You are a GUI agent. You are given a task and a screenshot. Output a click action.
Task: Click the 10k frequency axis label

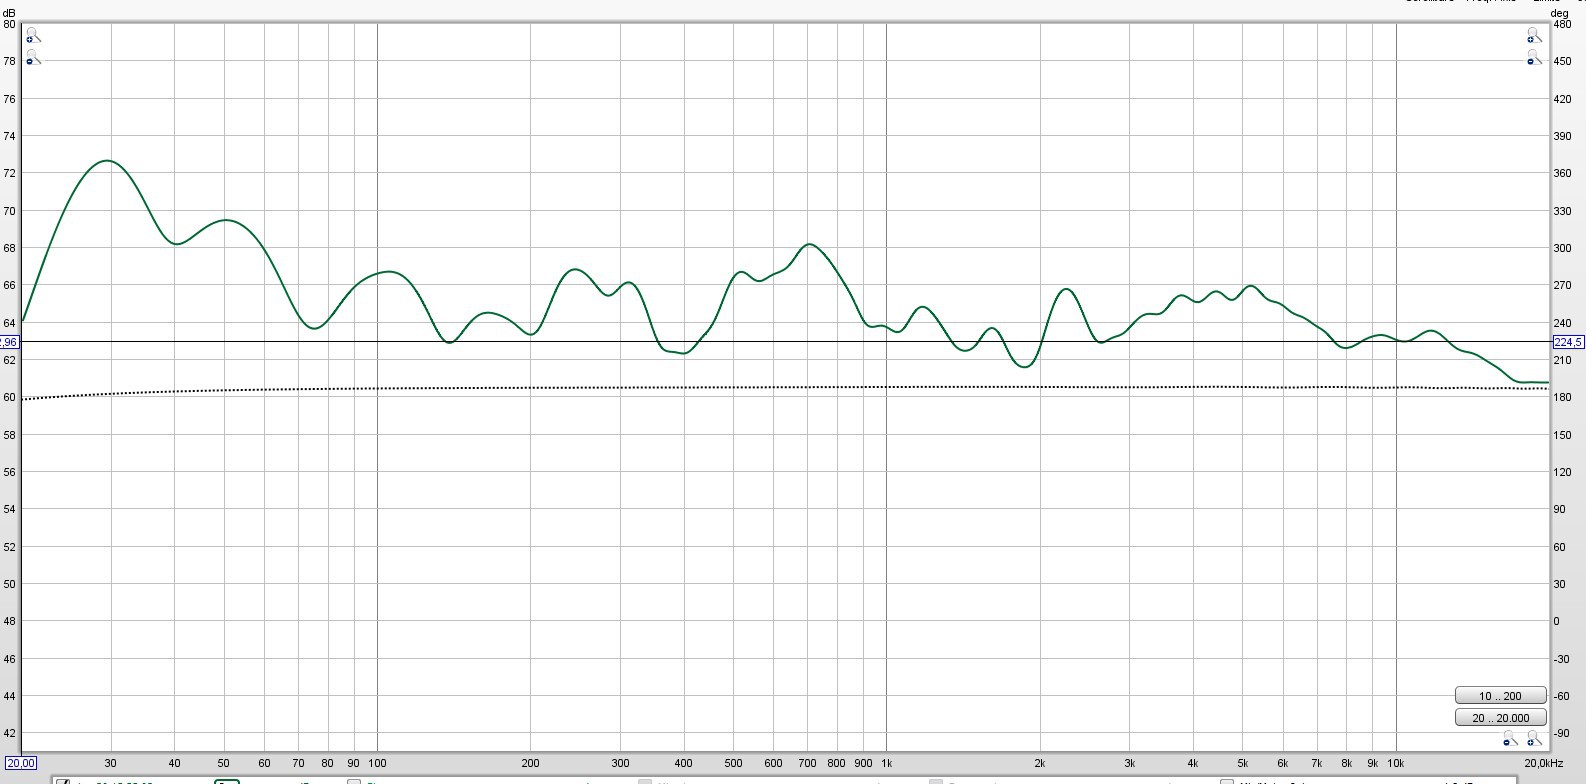(x=1395, y=763)
